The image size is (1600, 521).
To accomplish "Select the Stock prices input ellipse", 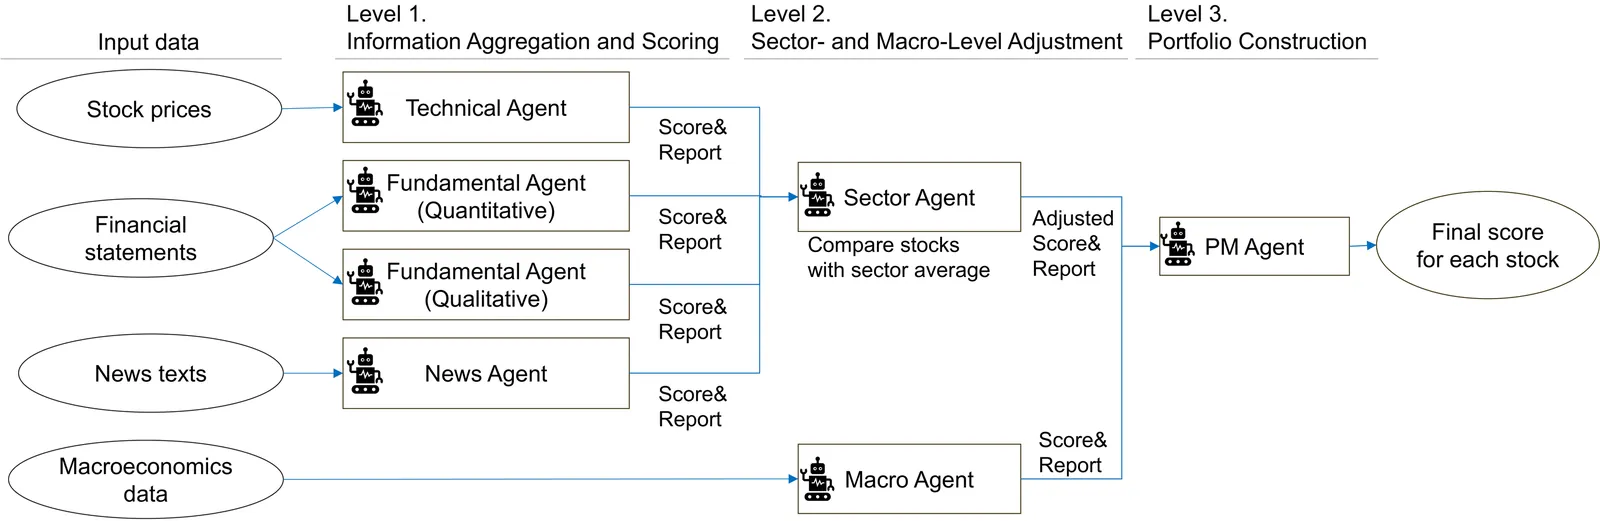I will (149, 109).
